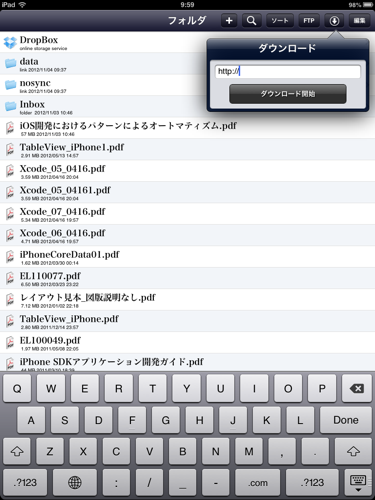Image resolution: width=375 pixels, height=500 pixels.
Task: Tap the Q key
Action: click(x=17, y=388)
